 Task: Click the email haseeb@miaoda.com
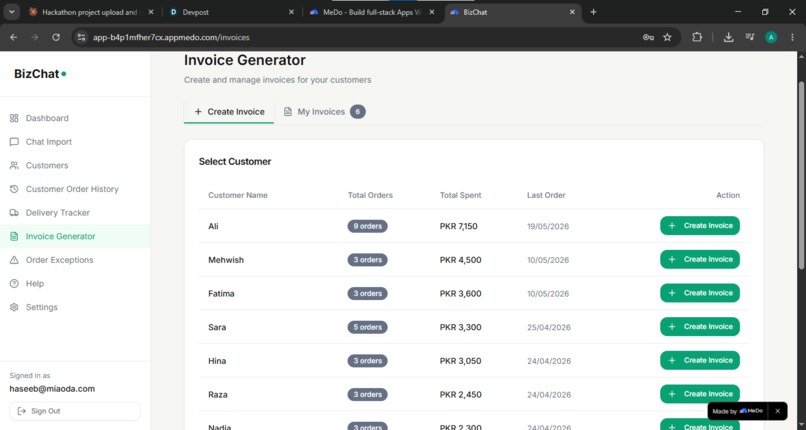[x=52, y=389]
